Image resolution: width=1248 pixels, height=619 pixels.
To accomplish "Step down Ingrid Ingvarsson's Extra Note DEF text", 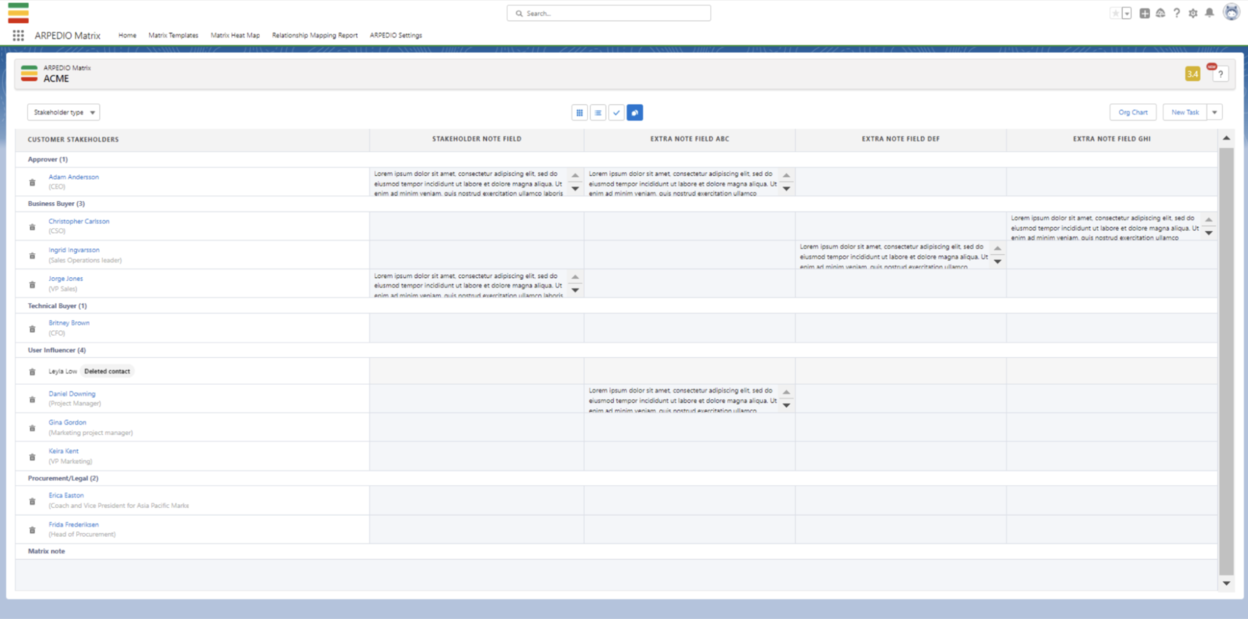I will pyautogui.click(x=997, y=261).
